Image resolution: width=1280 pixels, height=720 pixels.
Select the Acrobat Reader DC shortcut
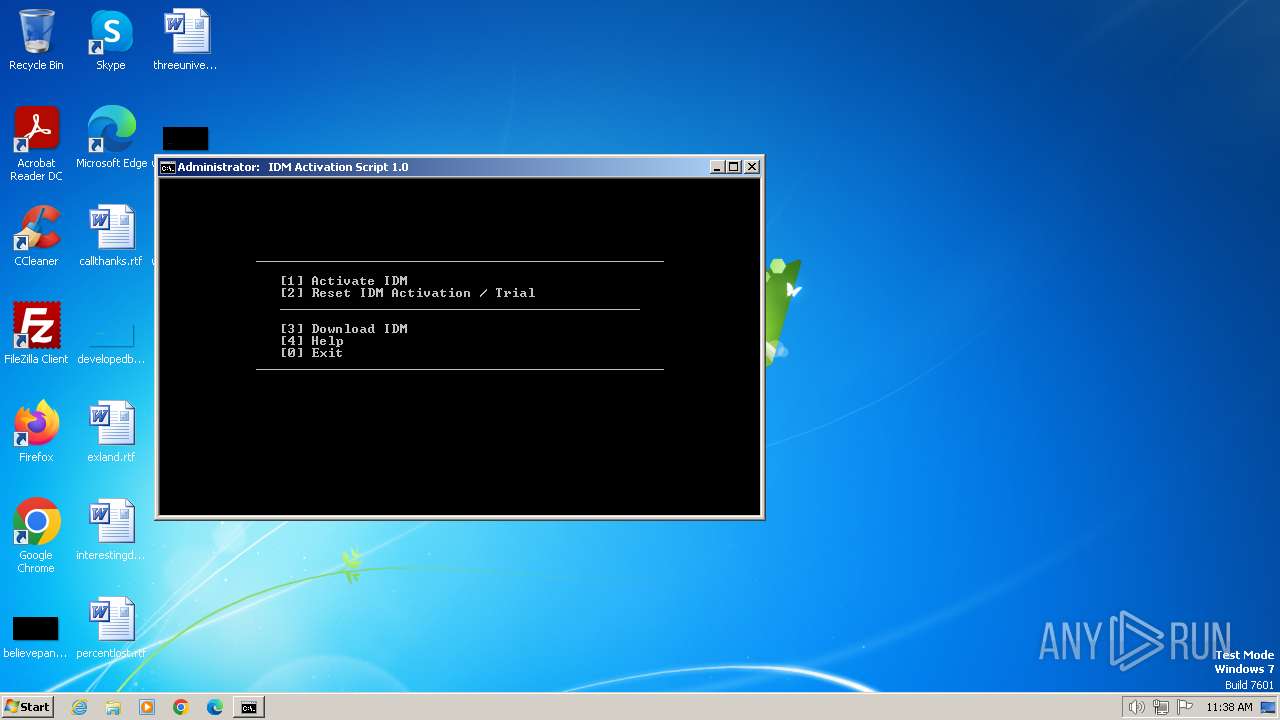pos(36,144)
